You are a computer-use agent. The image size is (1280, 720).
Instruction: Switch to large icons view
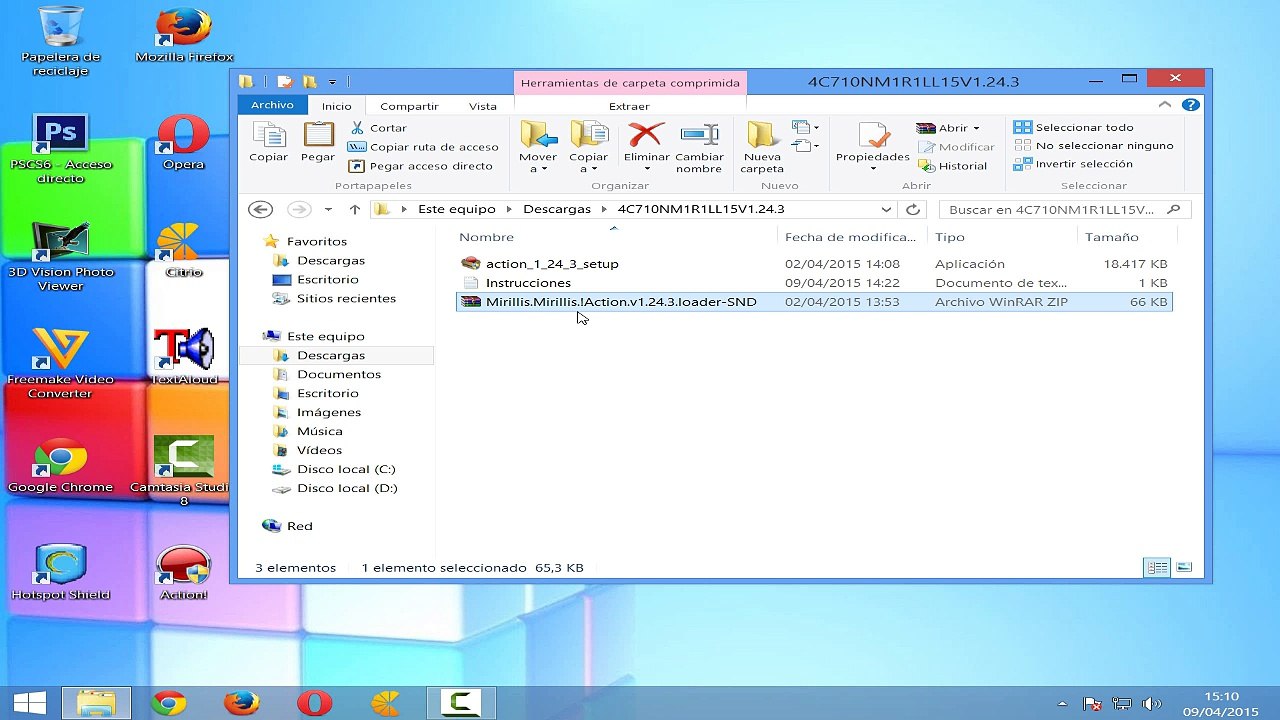tap(1184, 567)
